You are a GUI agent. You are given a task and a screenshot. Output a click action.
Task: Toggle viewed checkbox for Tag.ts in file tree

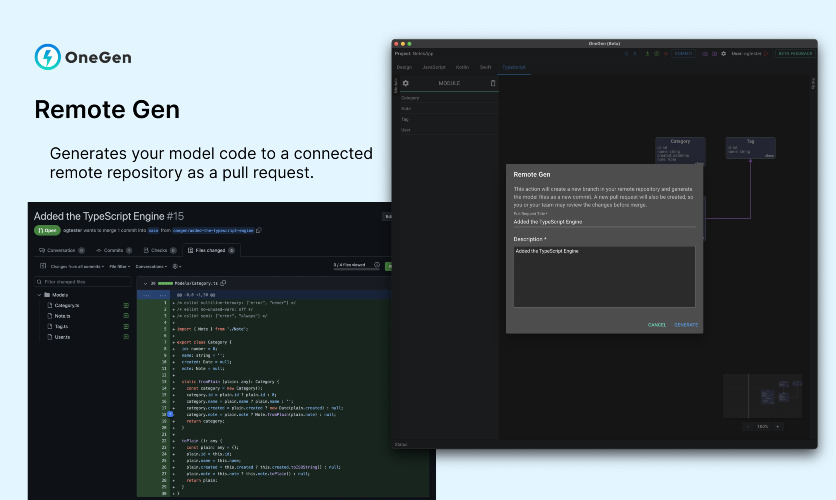click(x=126, y=328)
